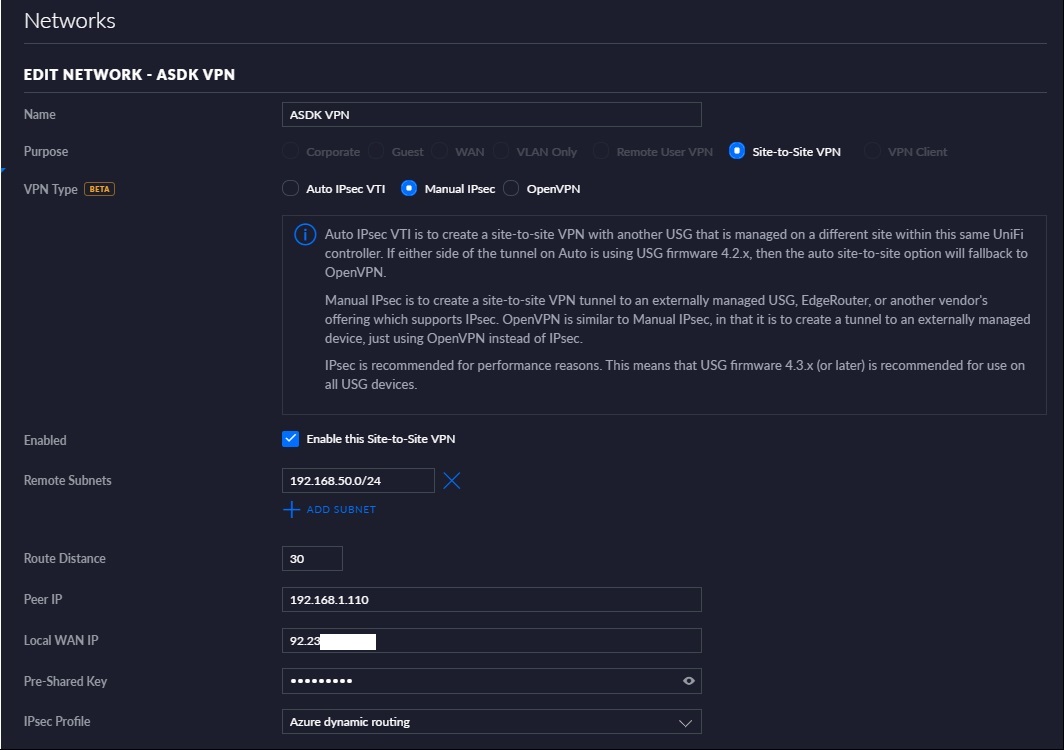Remove the 192.168.50.0/24 remote subnet
This screenshot has height=750, width=1064.
coord(452,481)
